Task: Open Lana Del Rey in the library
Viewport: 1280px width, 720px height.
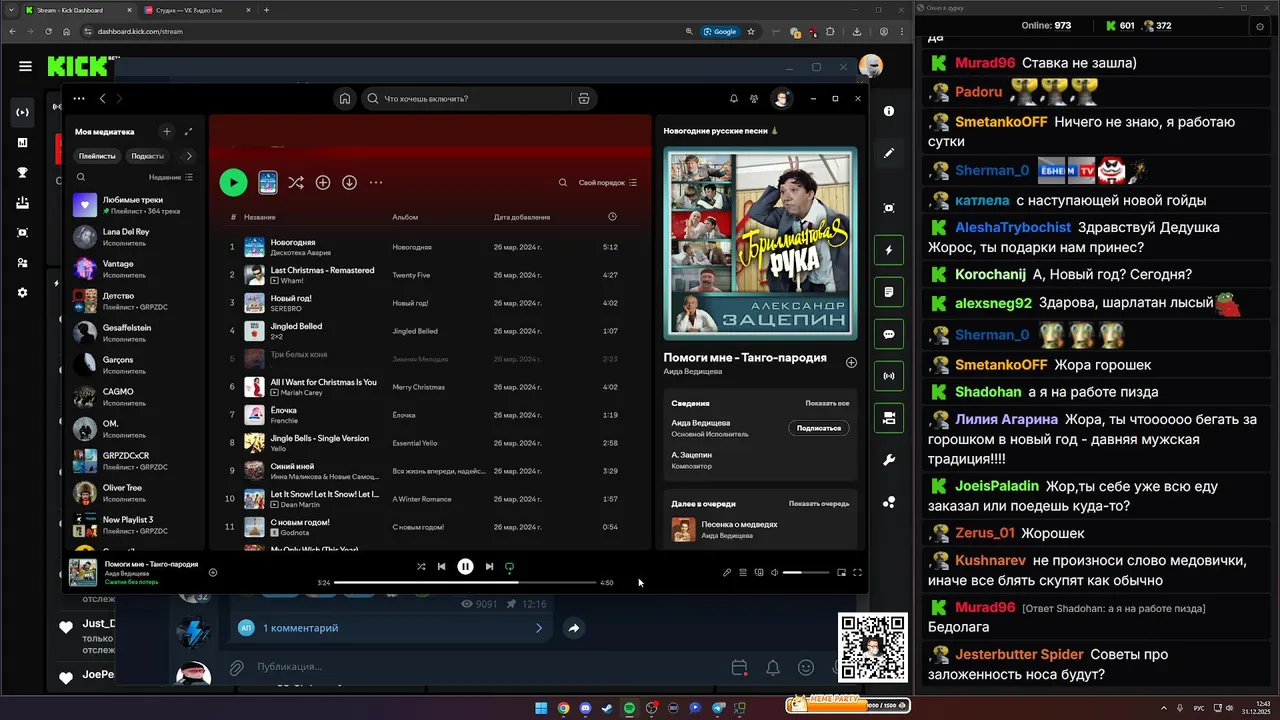Action: tap(135, 237)
